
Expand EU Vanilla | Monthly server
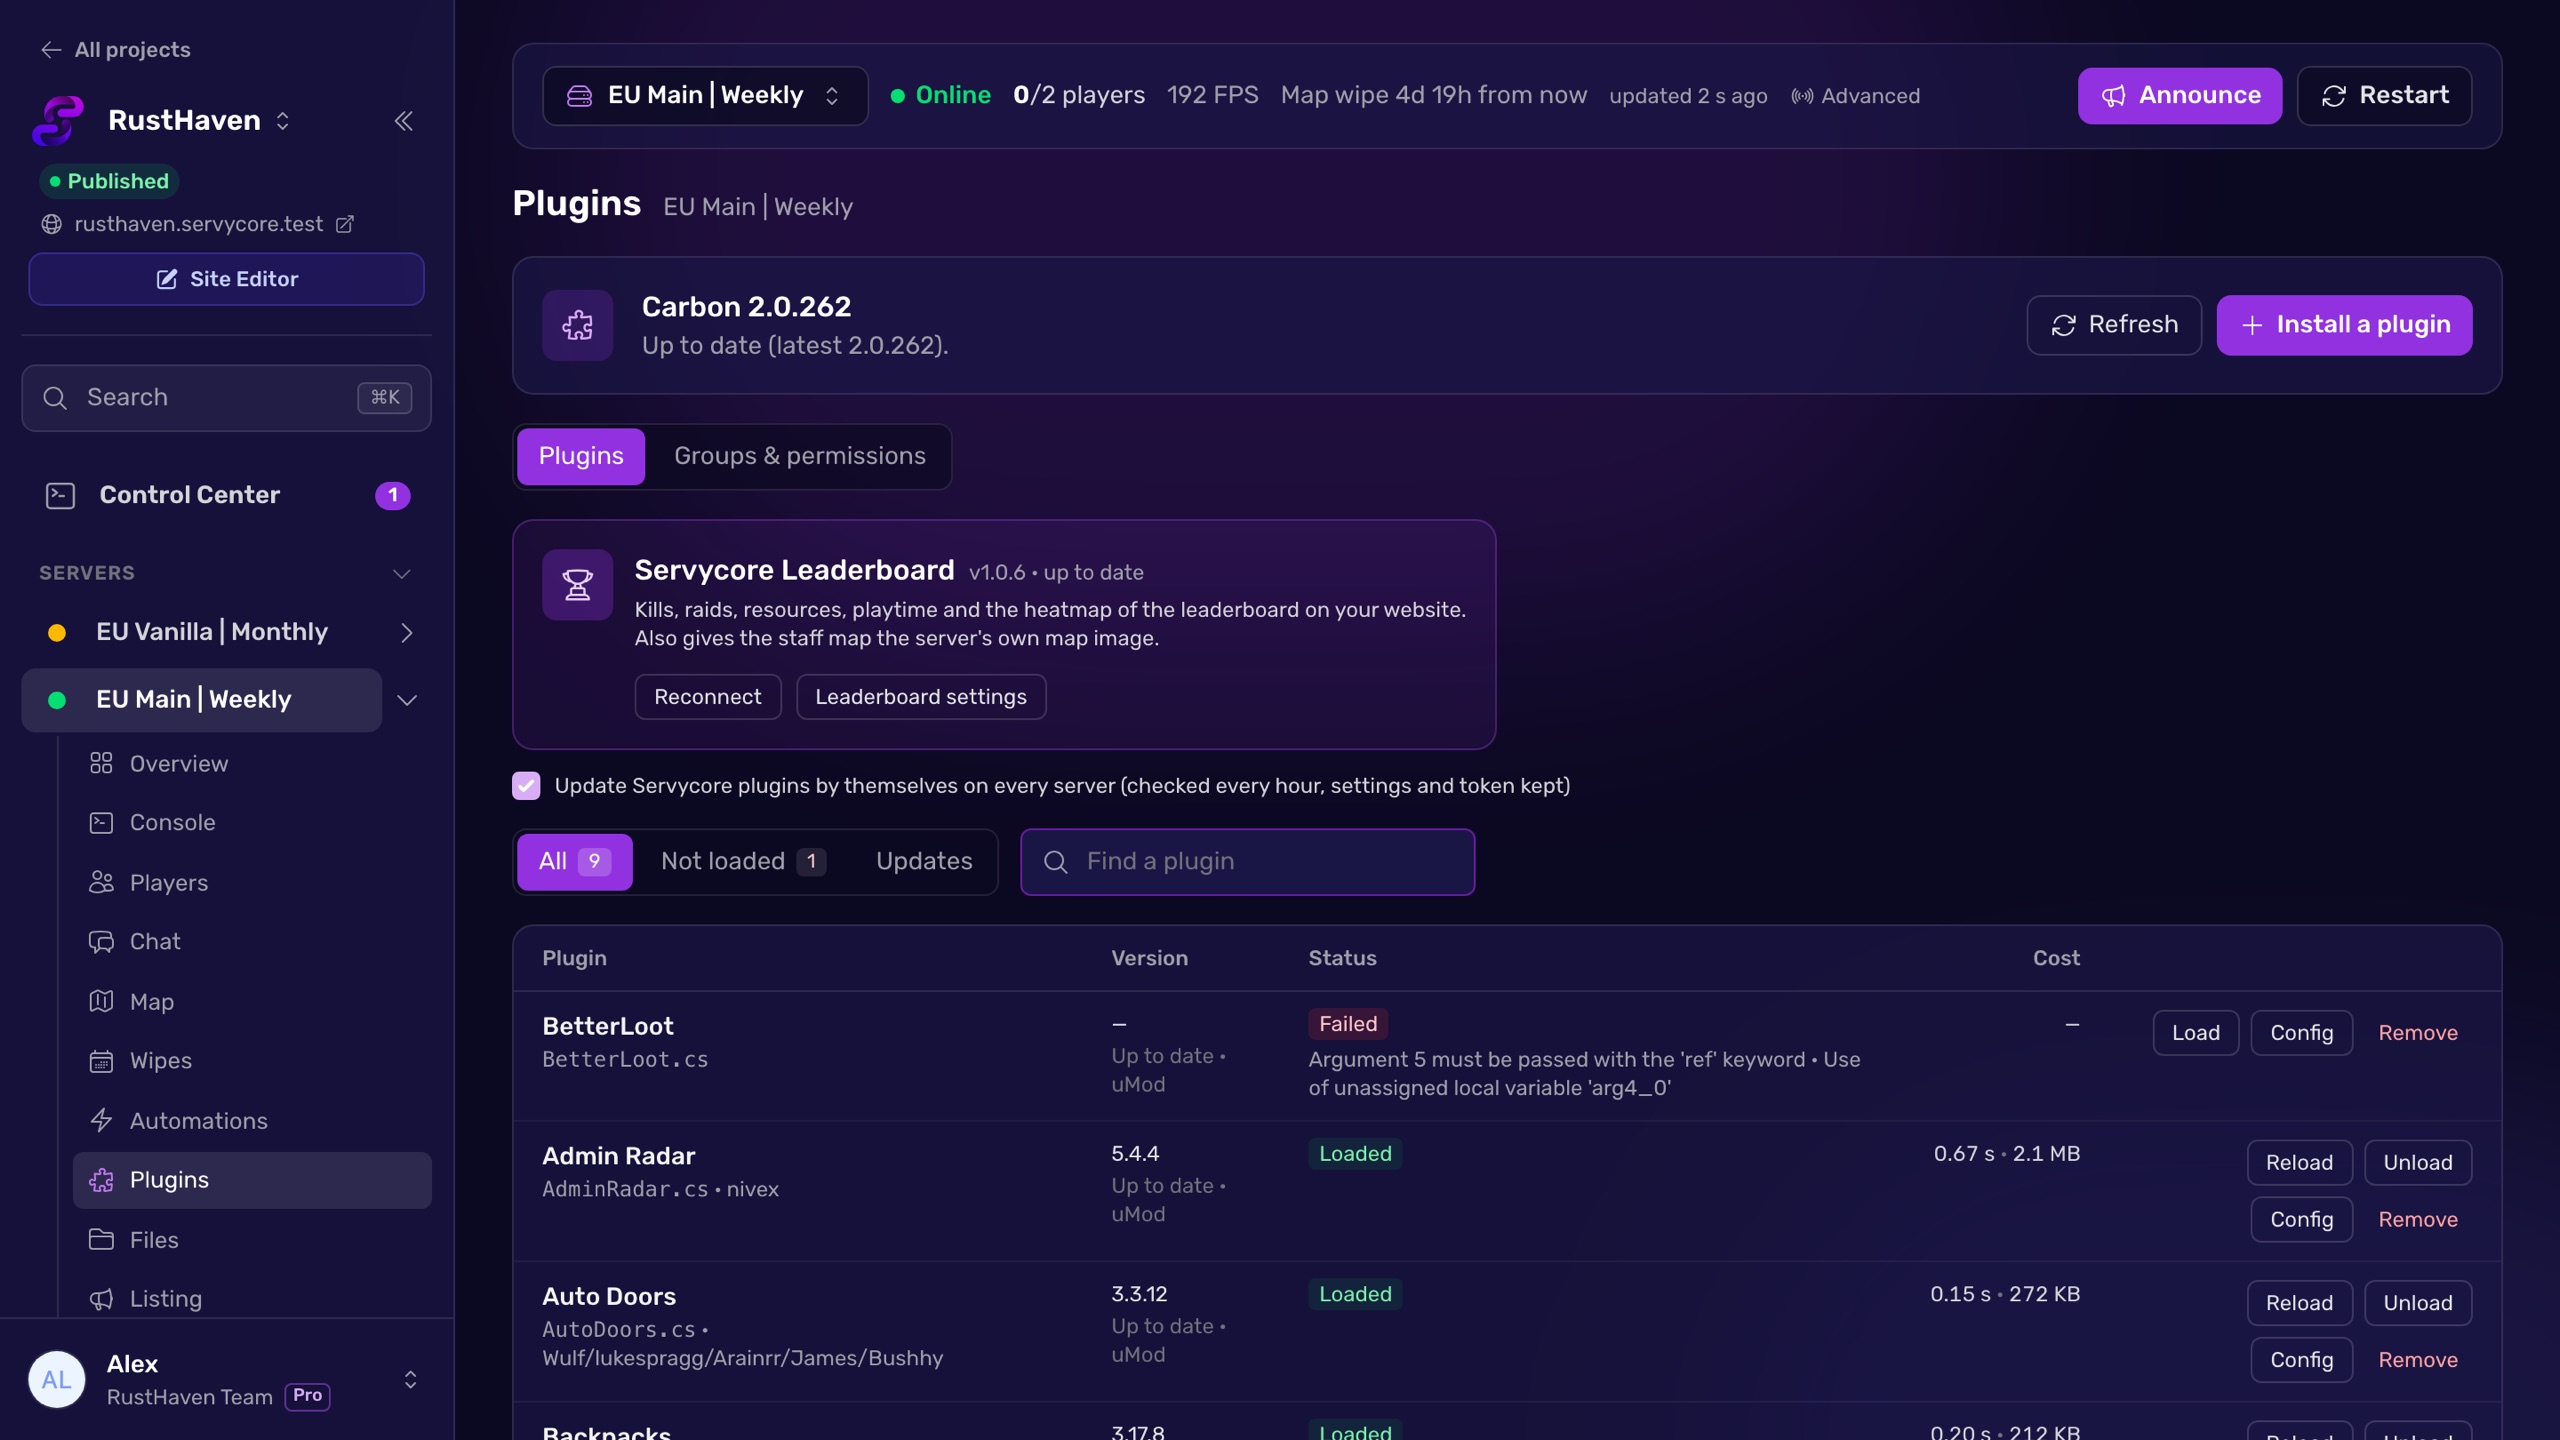pos(406,632)
